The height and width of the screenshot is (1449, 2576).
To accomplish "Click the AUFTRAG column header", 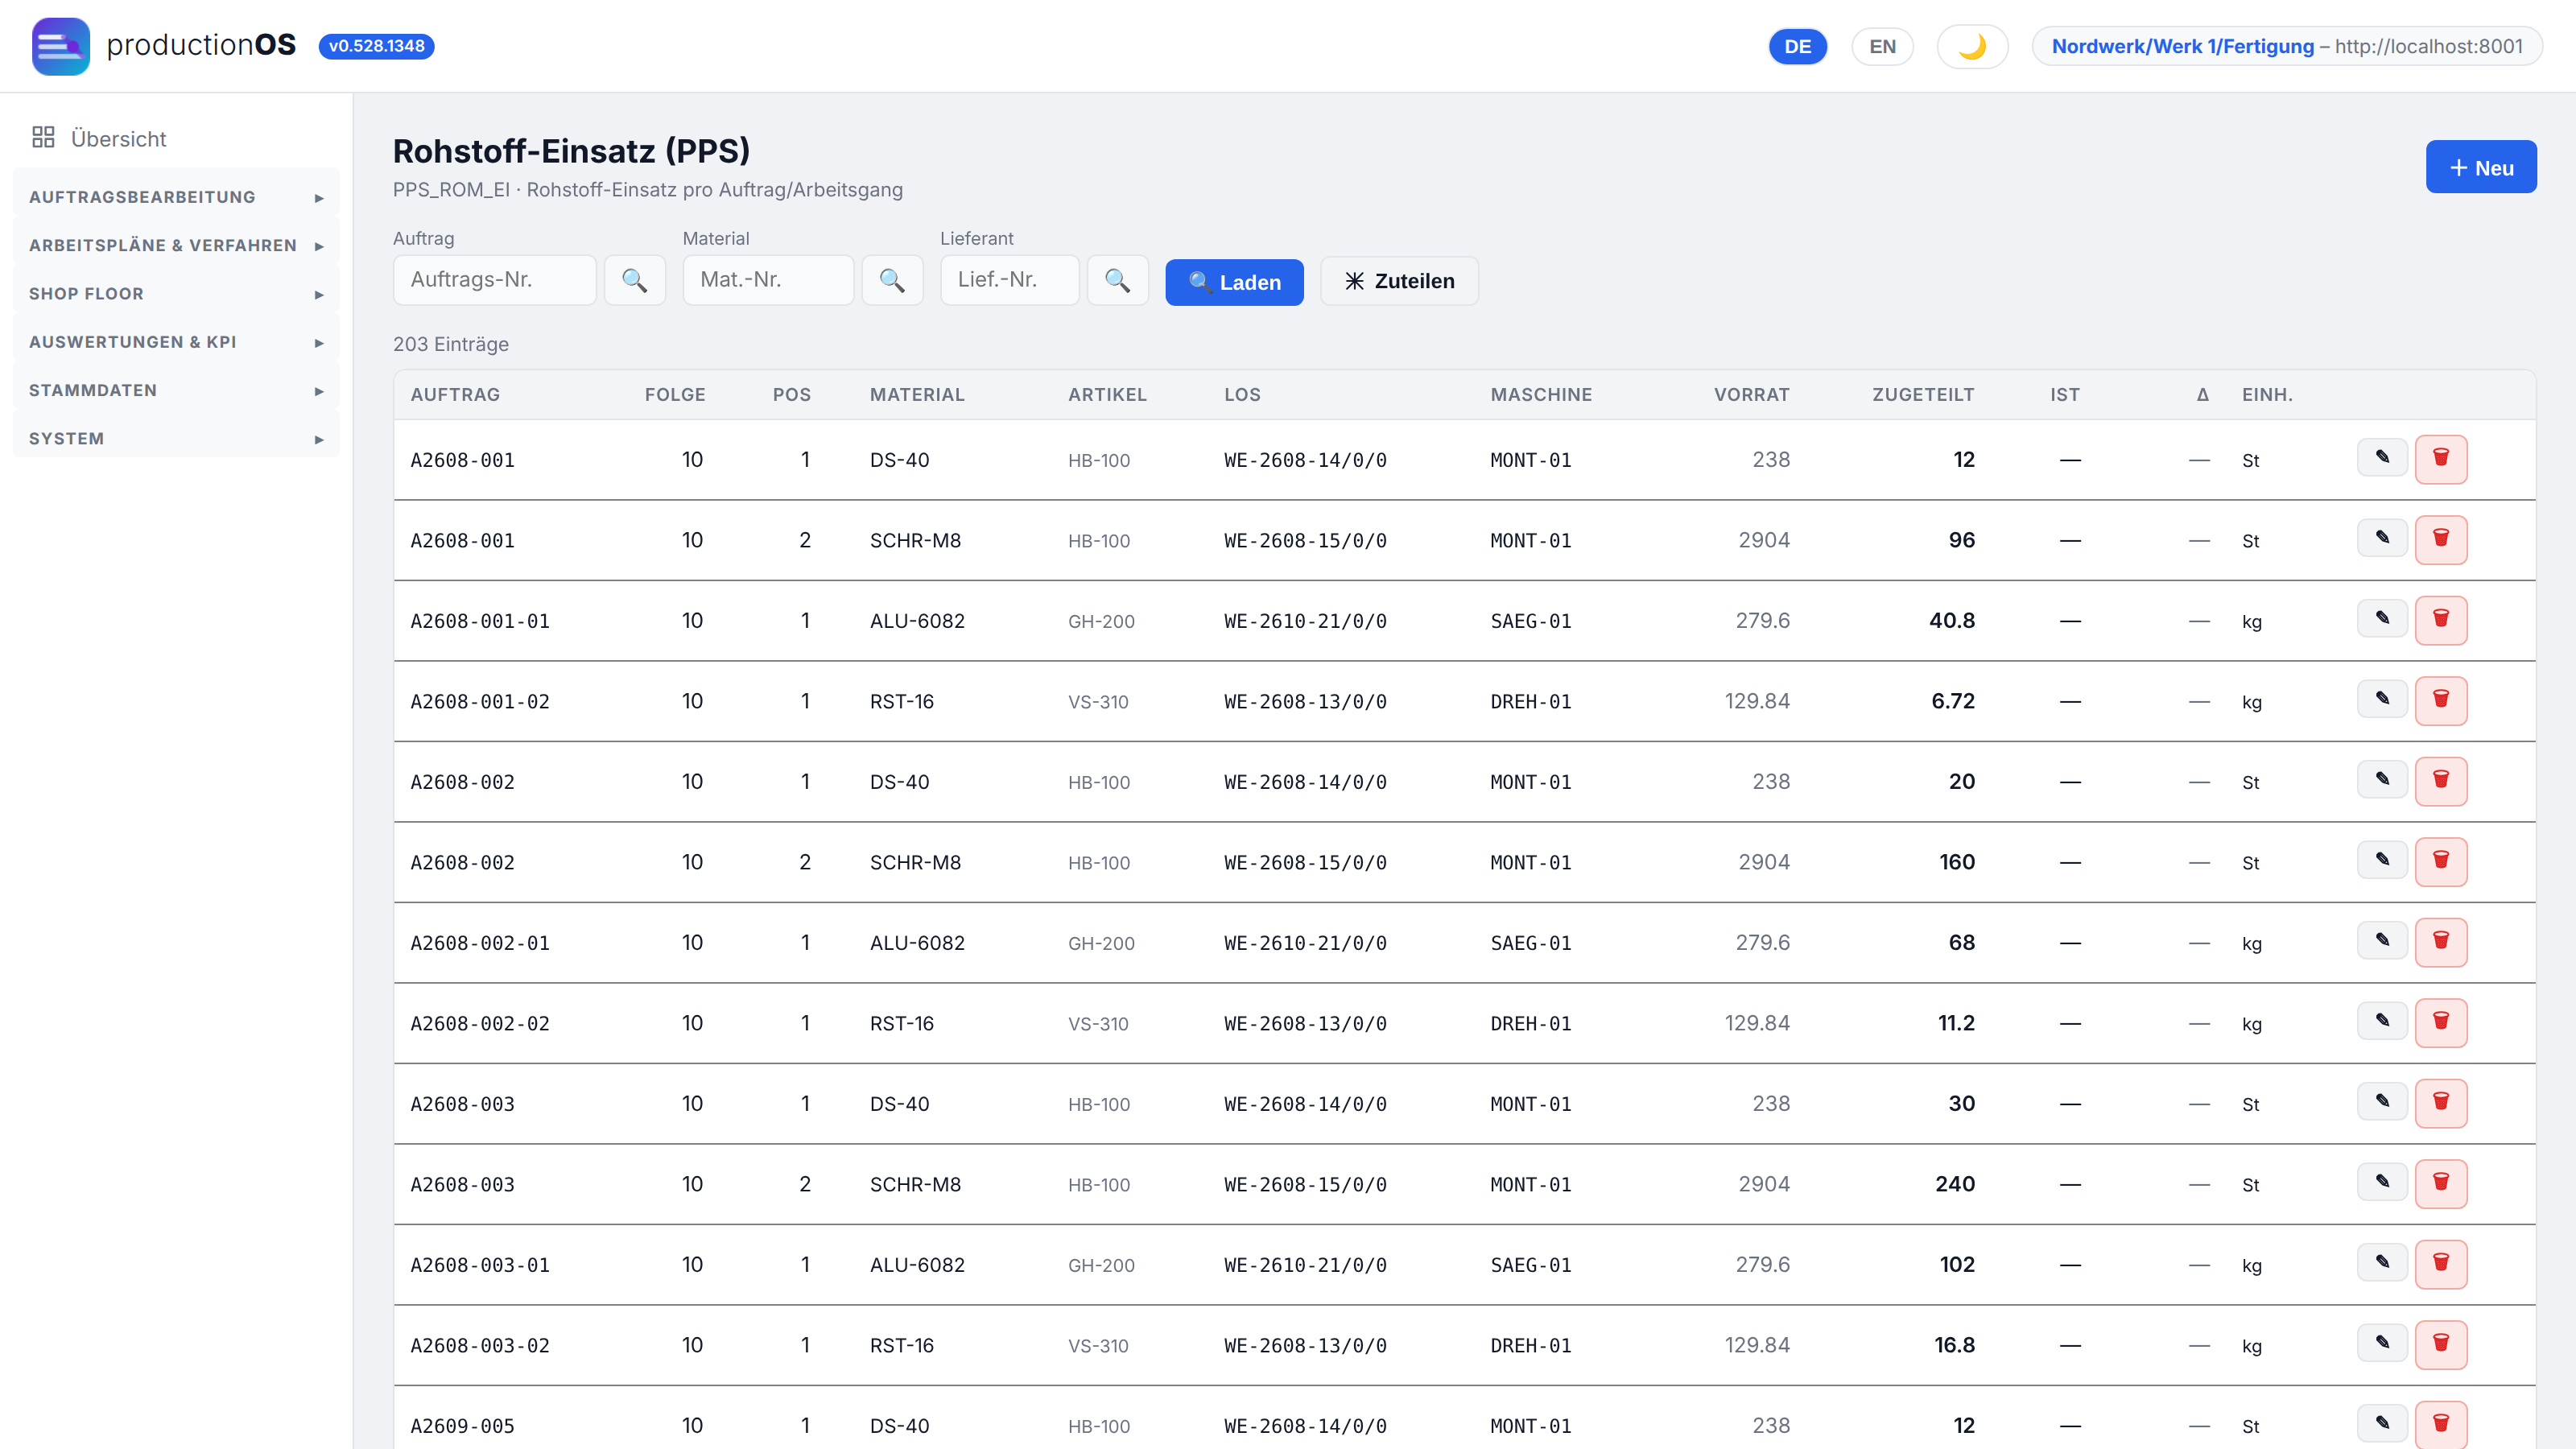I will click(x=455, y=395).
